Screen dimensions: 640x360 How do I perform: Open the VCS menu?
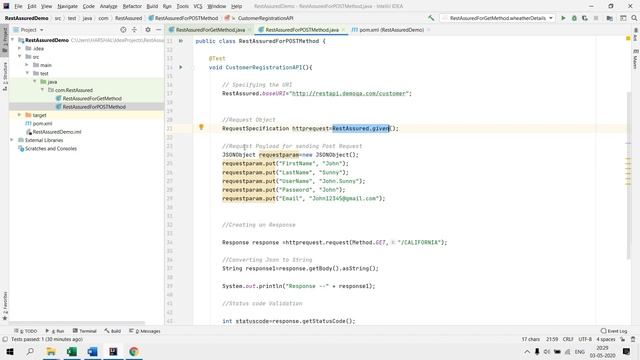pyautogui.click(x=198, y=6)
